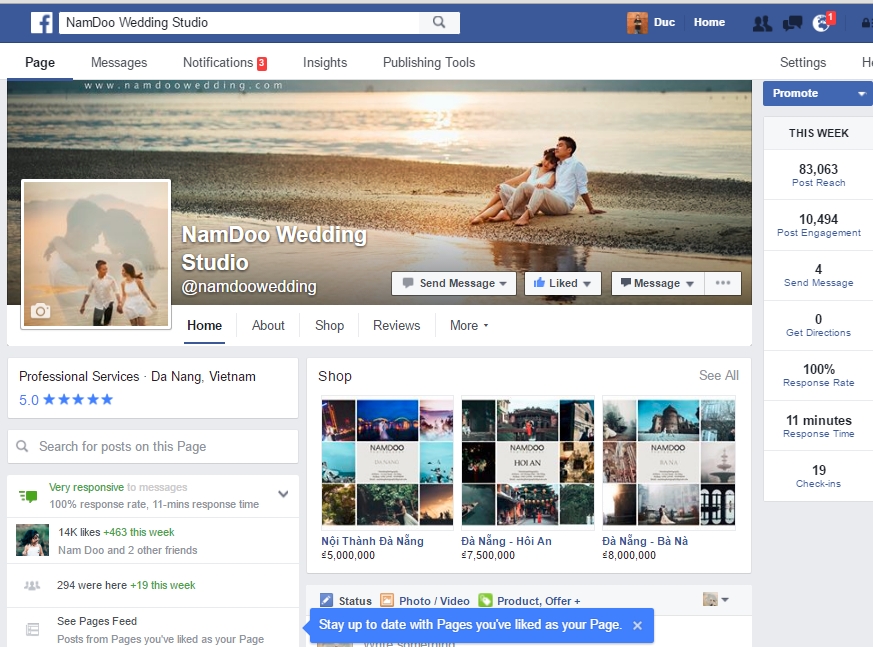The height and width of the screenshot is (647, 873).
Task: Open the Nội Thành Đà Nẵng collage thumbnail
Action: click(x=388, y=463)
